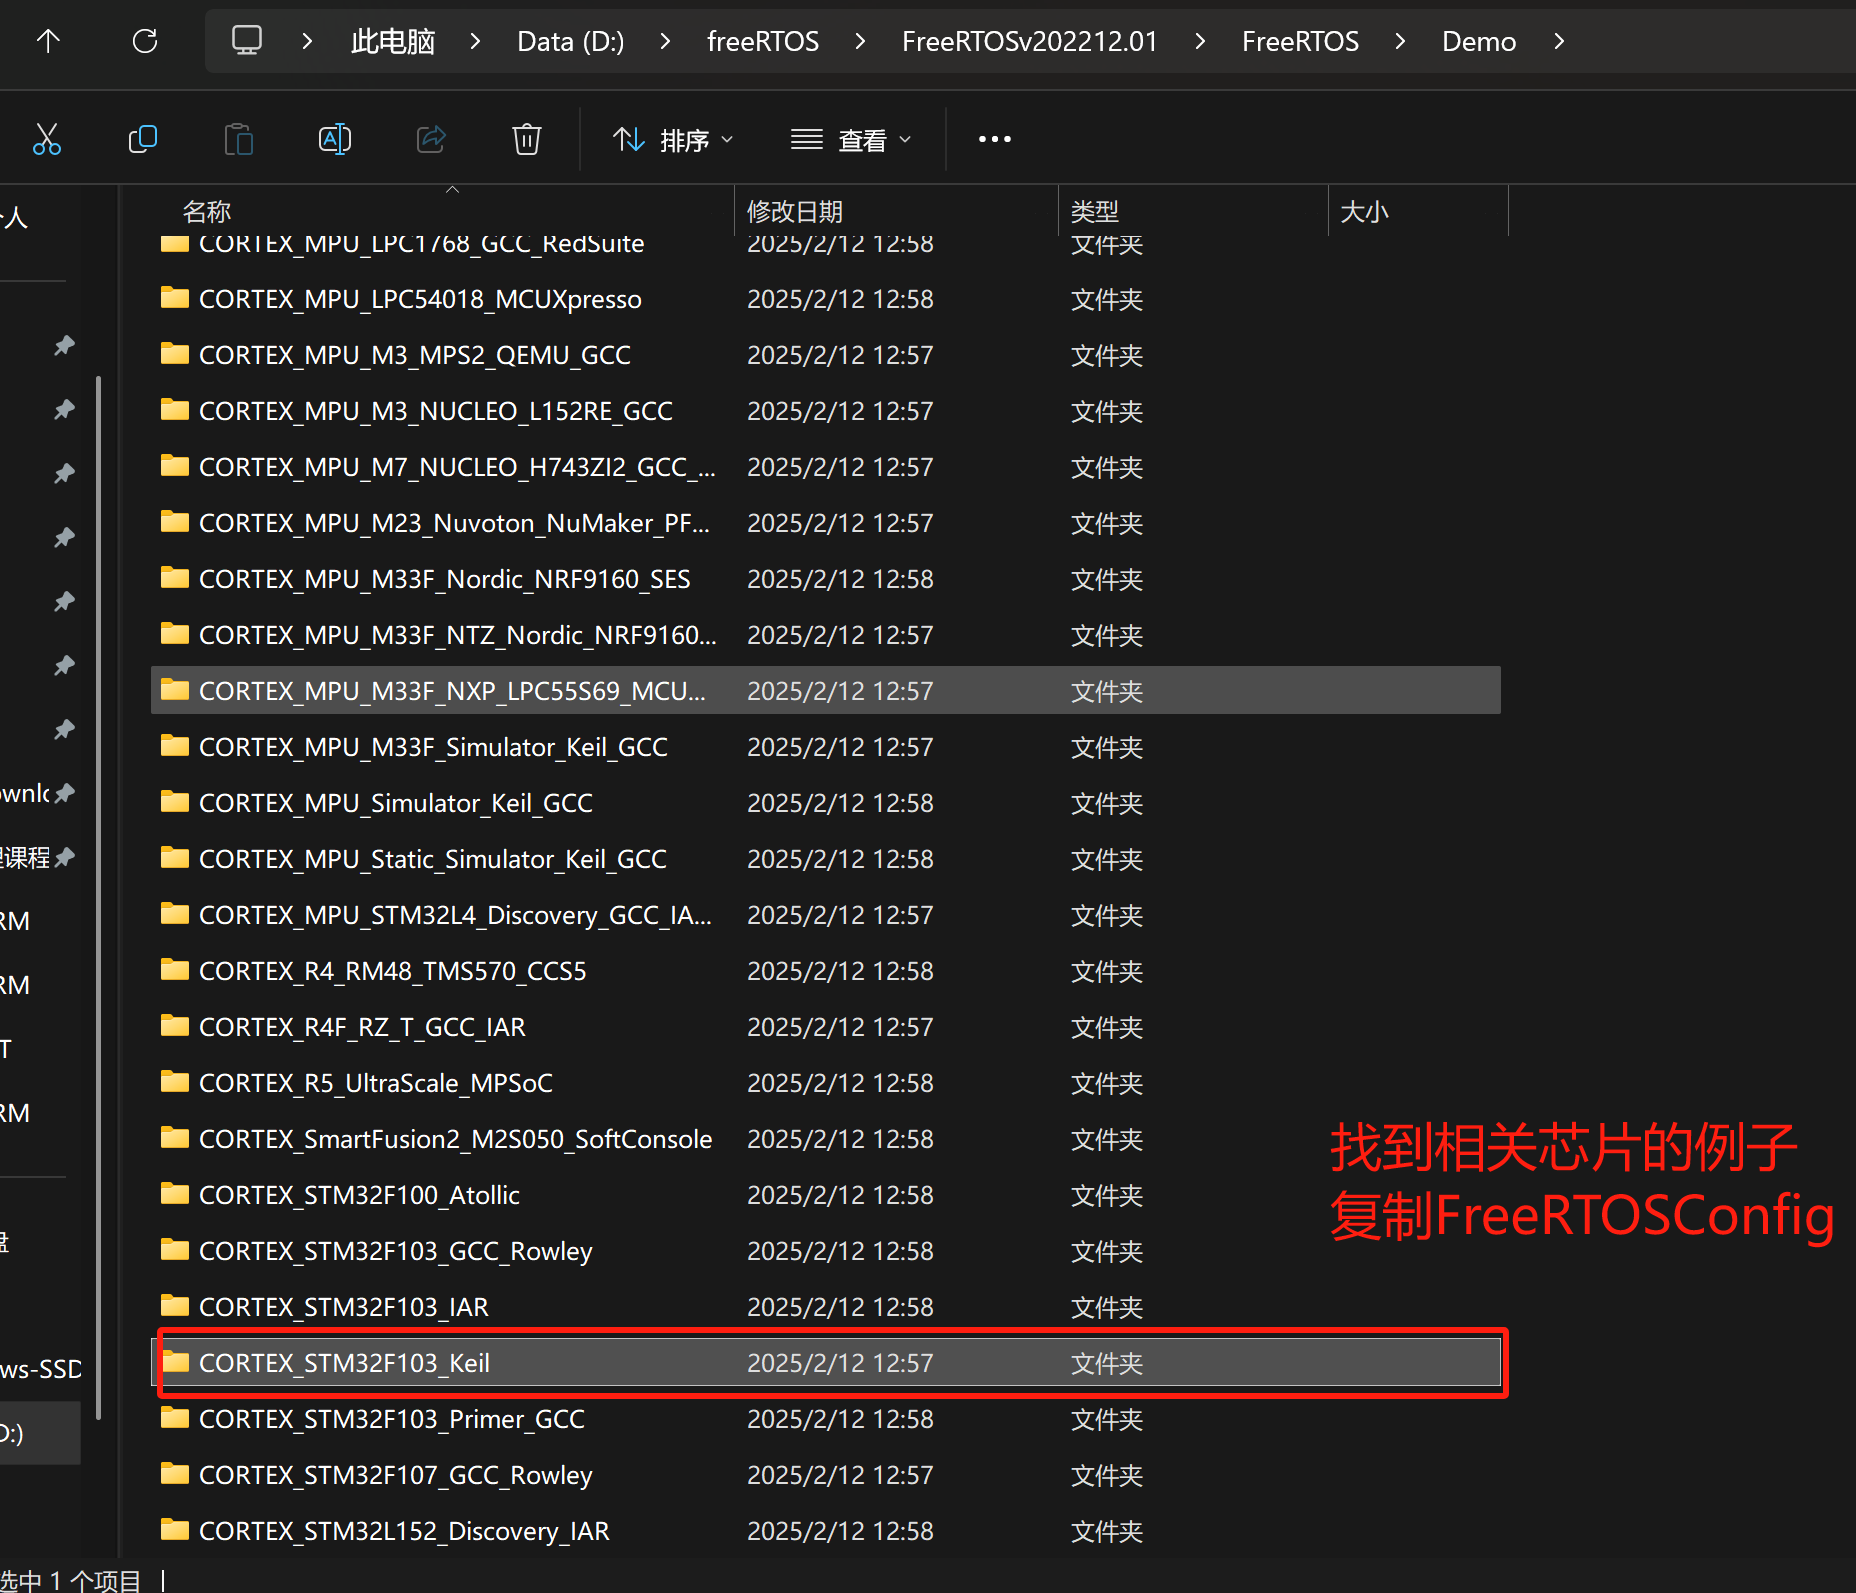Select the CORTEX_STM32F103_IAR folder
Image resolution: width=1856 pixels, height=1593 pixels.
click(x=344, y=1306)
